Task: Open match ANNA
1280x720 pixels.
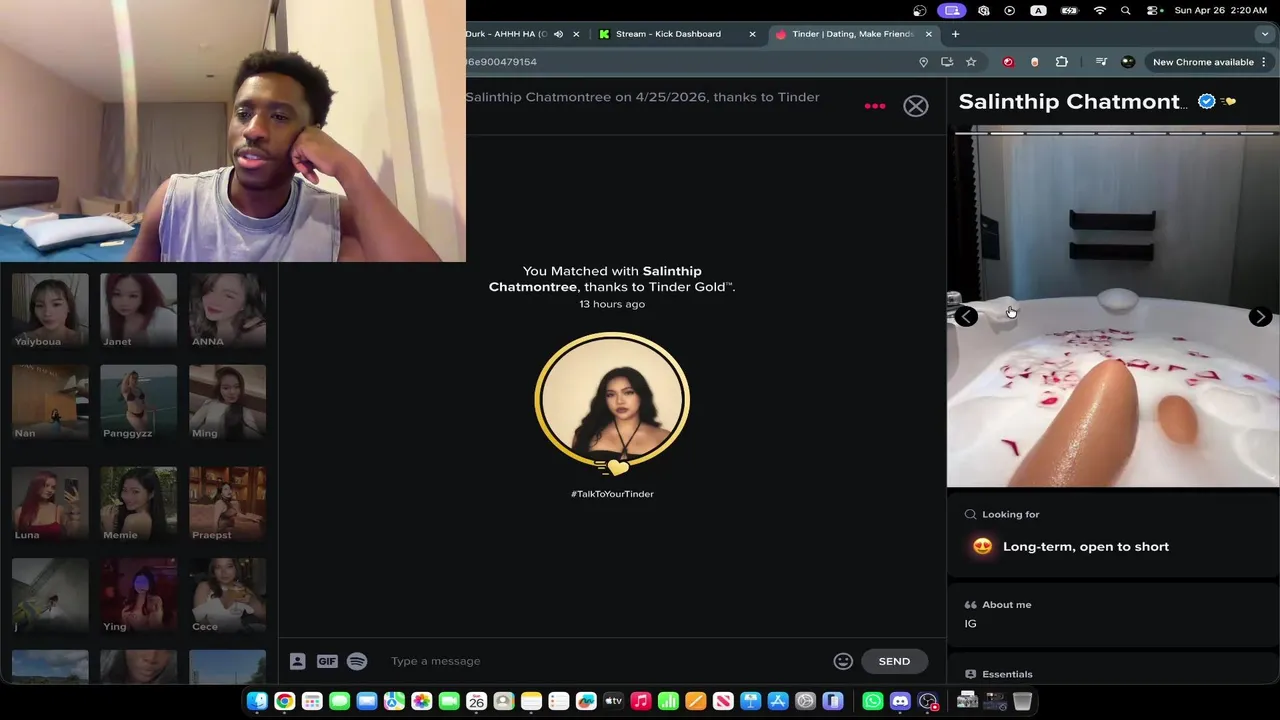Action: pos(227,311)
